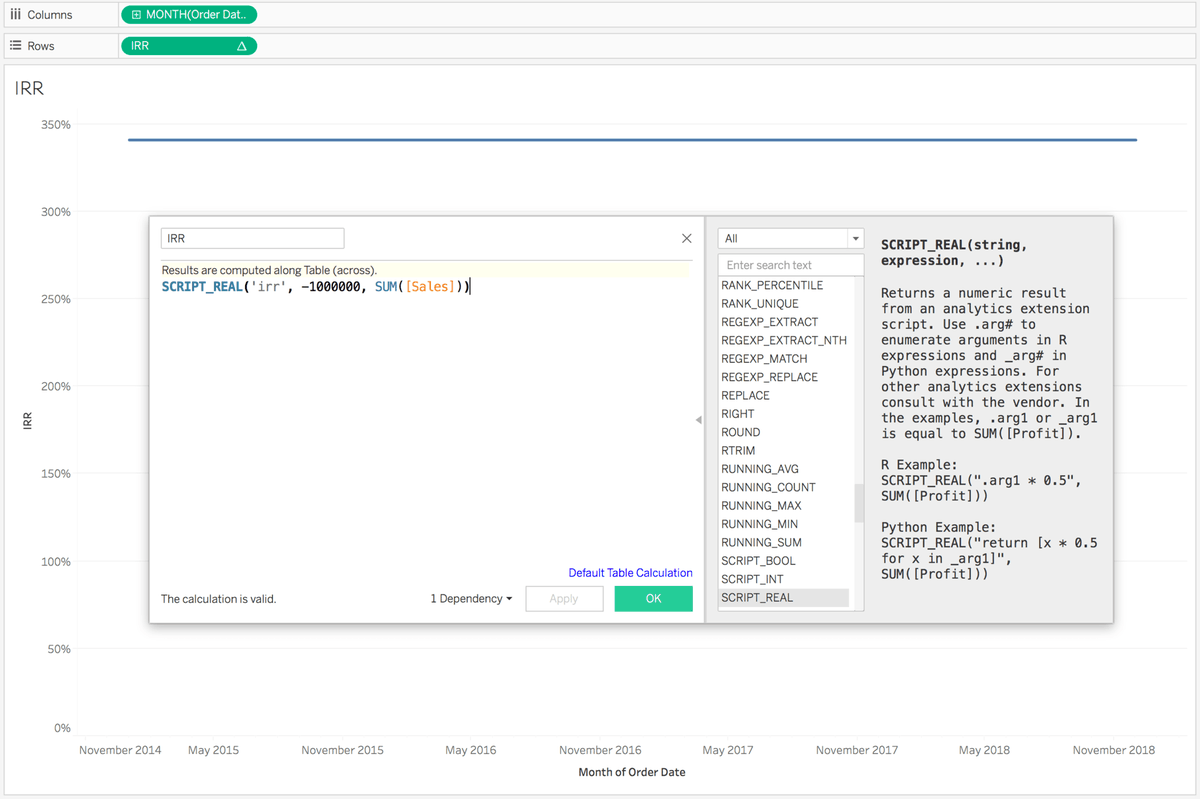Image resolution: width=1200 pixels, height=799 pixels.
Task: Click the Apply button
Action: click(x=564, y=598)
